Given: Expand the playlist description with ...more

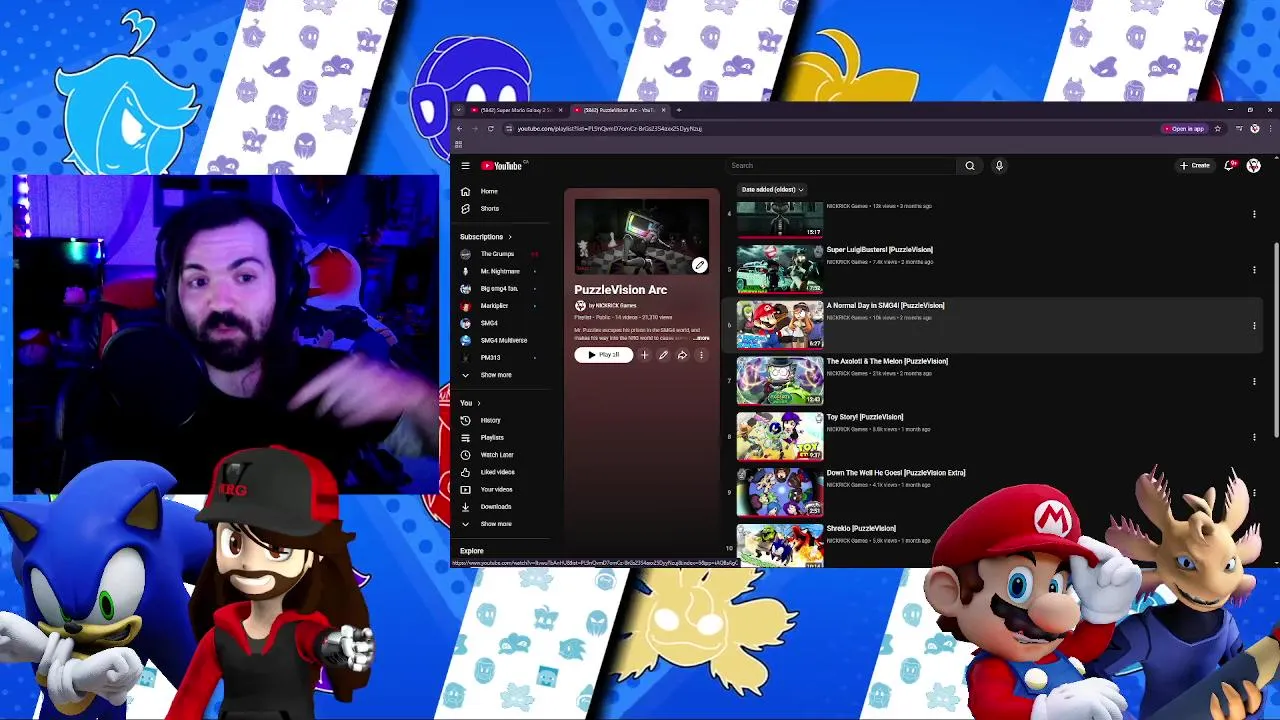Looking at the screenshot, I should tap(701, 338).
